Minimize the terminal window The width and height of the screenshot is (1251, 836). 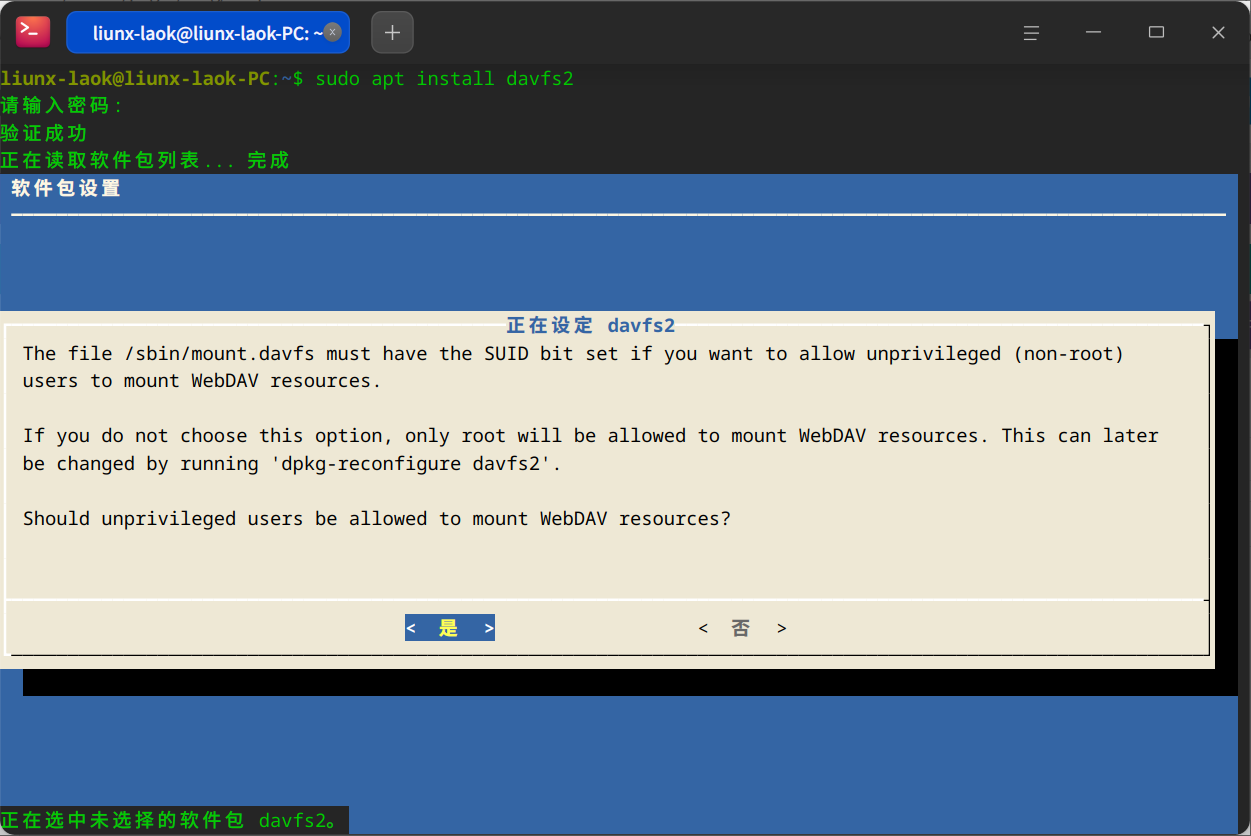pyautogui.click(x=1094, y=33)
